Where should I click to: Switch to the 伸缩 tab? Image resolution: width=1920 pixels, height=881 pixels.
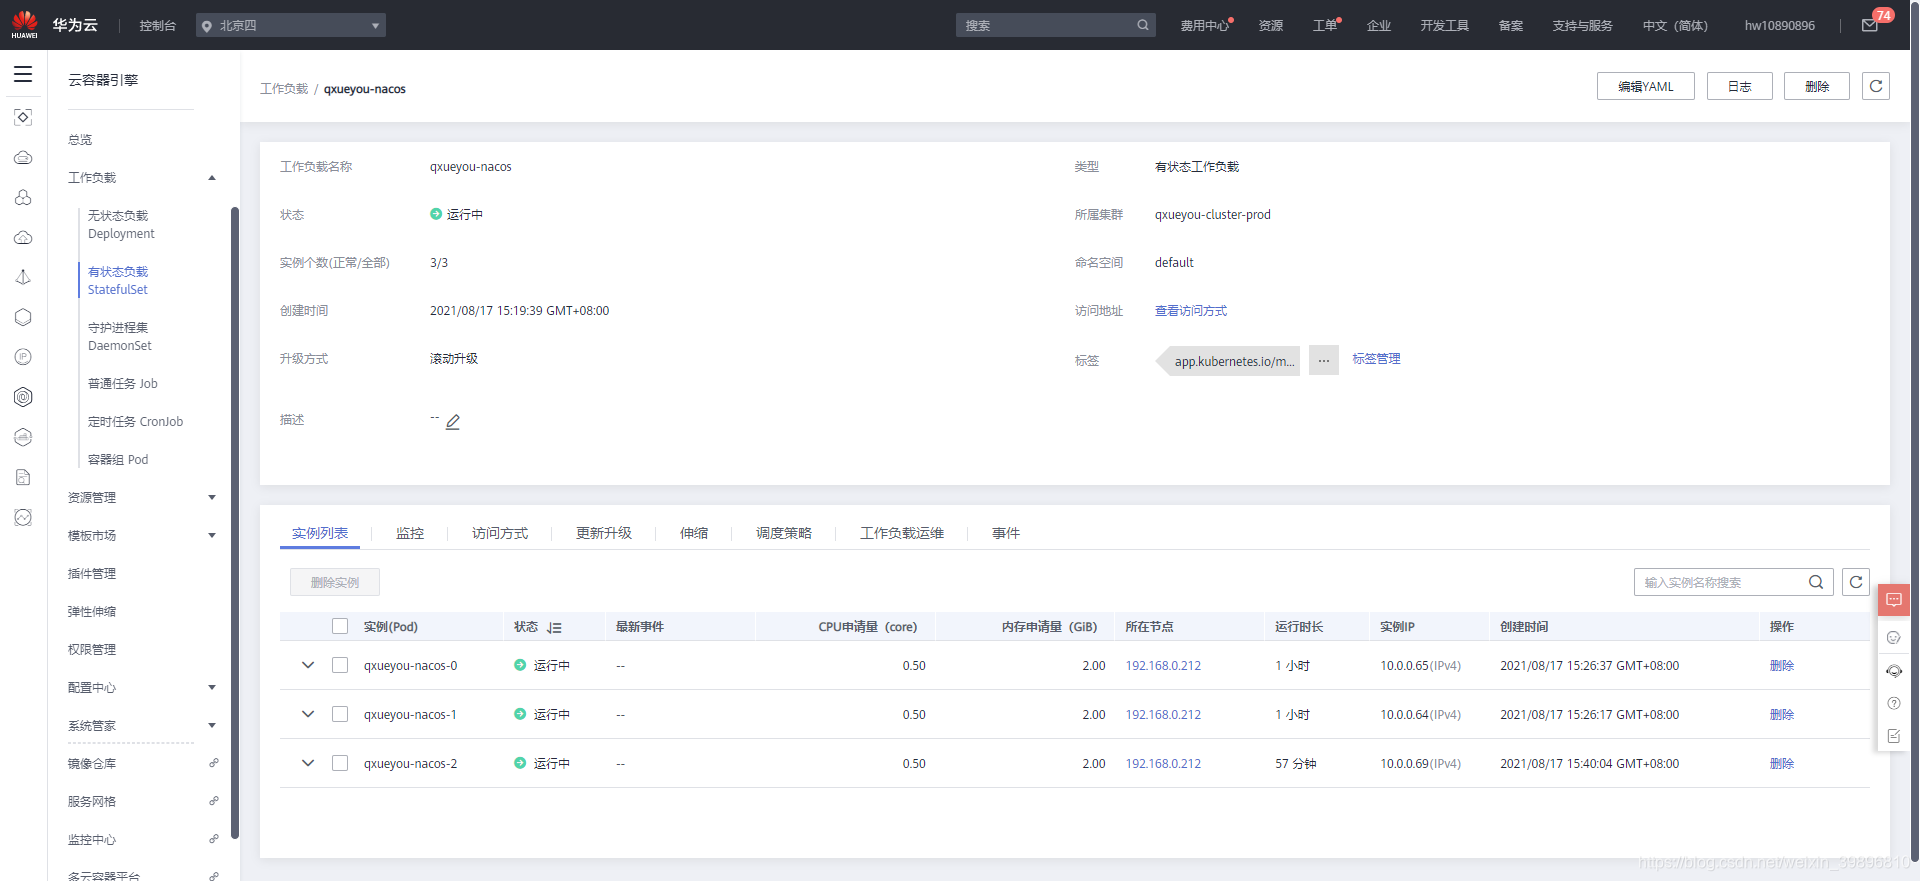[694, 533]
